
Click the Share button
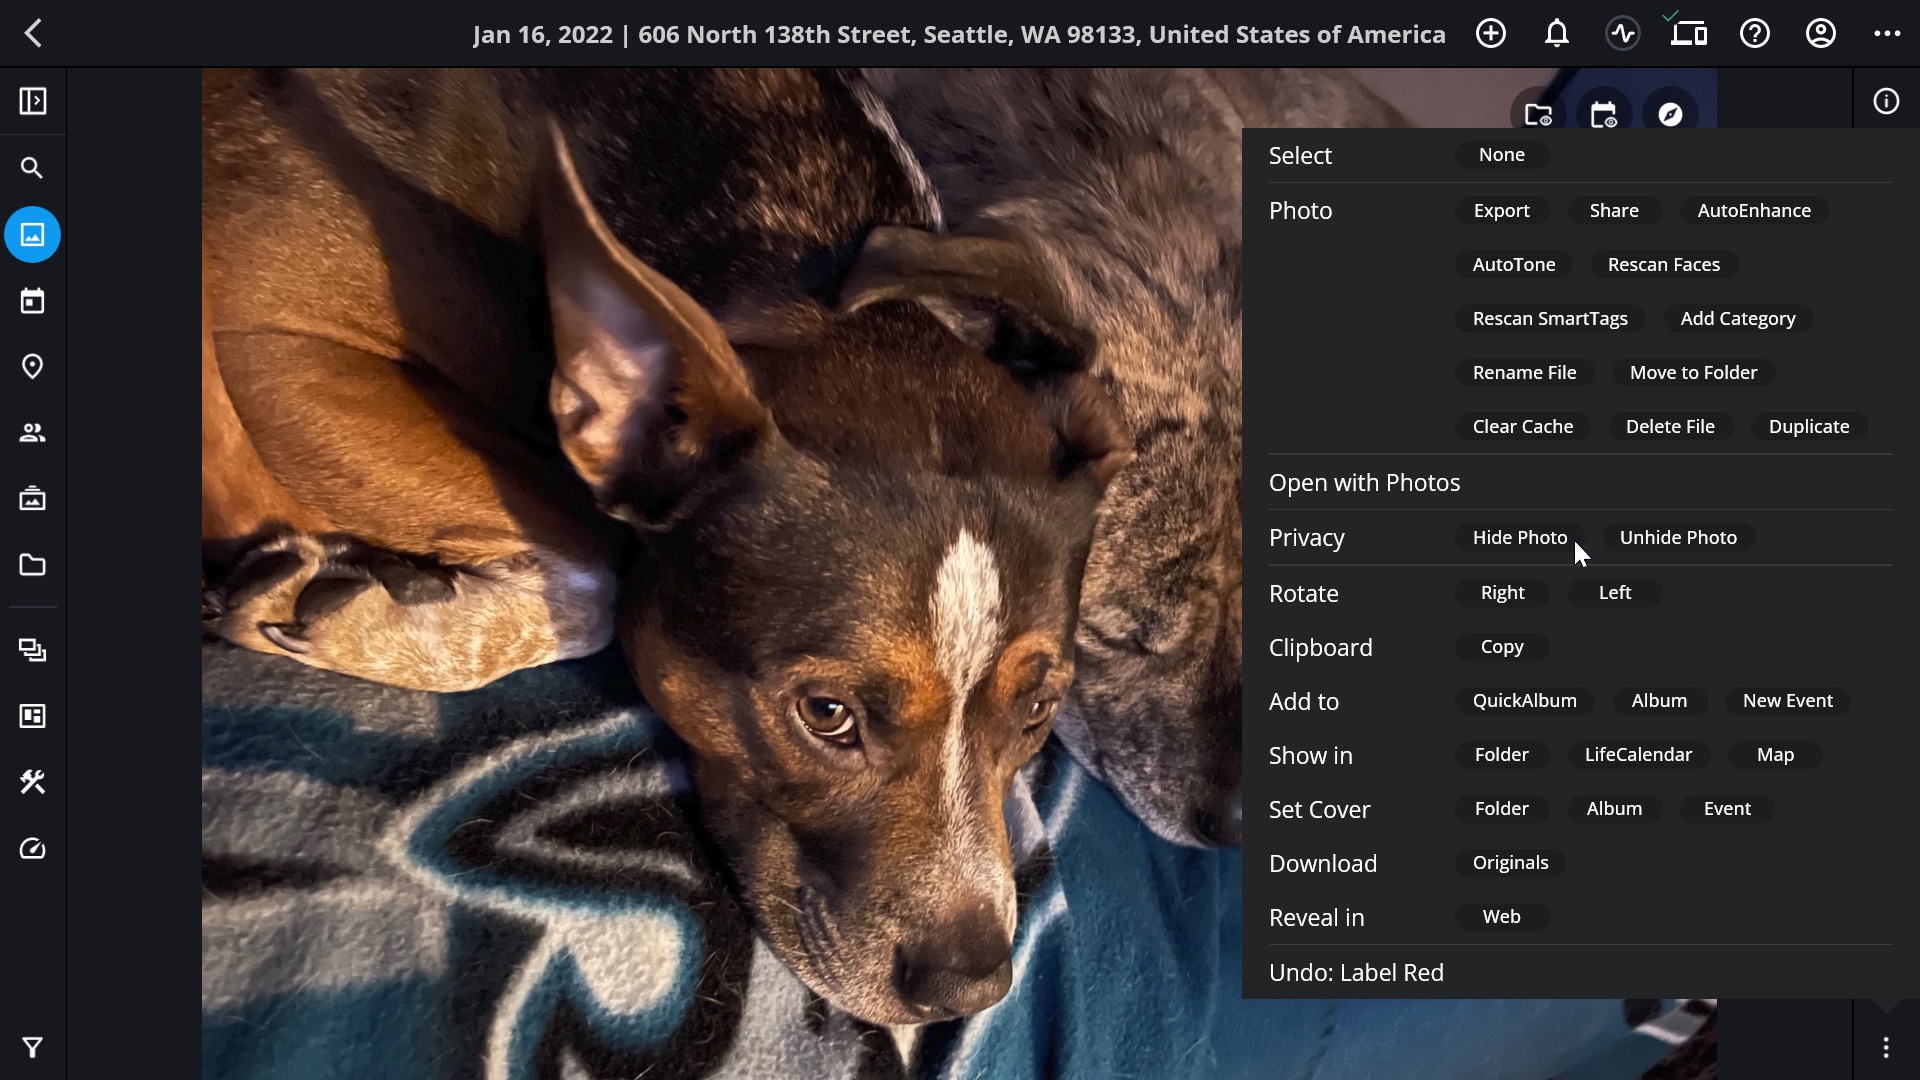pyautogui.click(x=1614, y=211)
